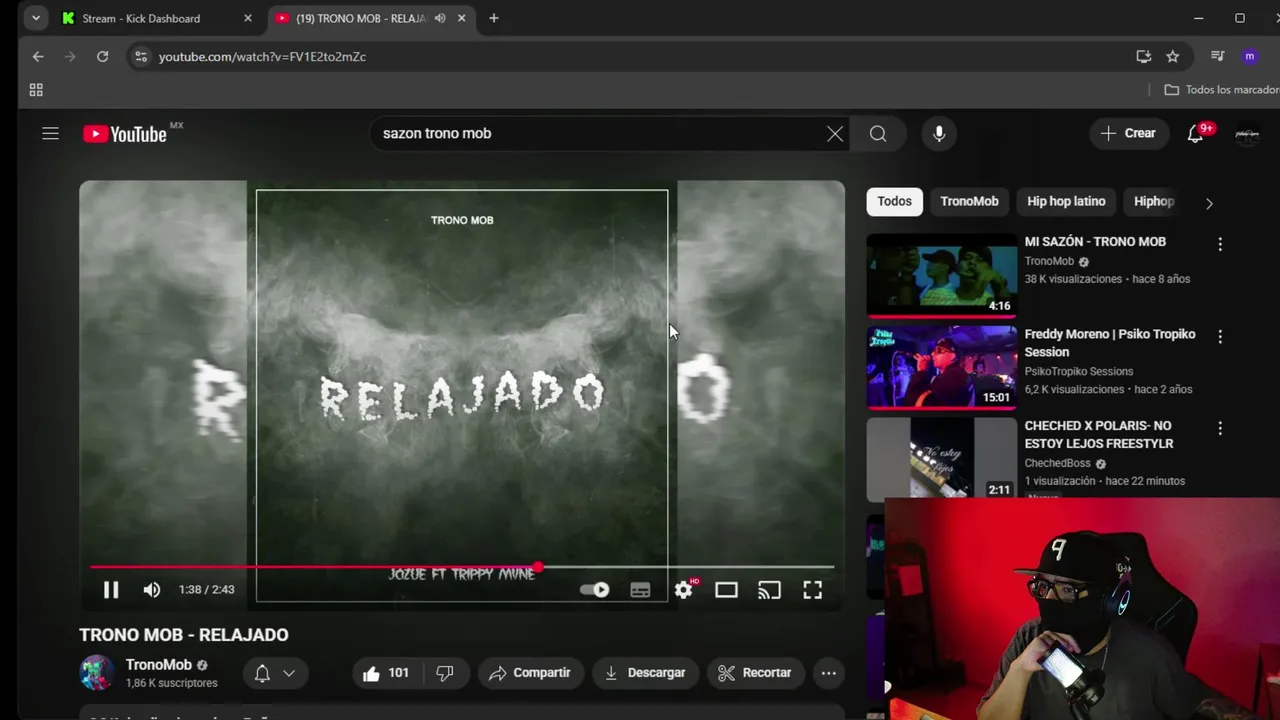Open the browser media controls icon
This screenshot has width=1280, height=720.
(x=1217, y=57)
